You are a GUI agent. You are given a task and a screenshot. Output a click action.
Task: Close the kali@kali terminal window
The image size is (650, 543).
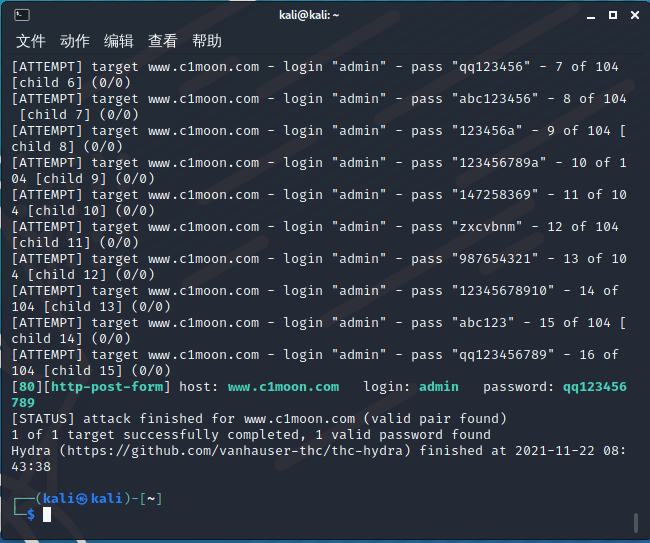coord(635,15)
